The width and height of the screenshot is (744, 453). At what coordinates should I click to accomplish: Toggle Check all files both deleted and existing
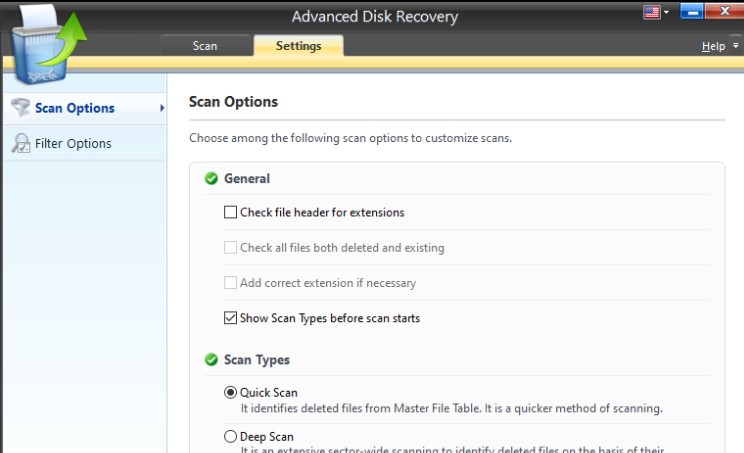(230, 247)
